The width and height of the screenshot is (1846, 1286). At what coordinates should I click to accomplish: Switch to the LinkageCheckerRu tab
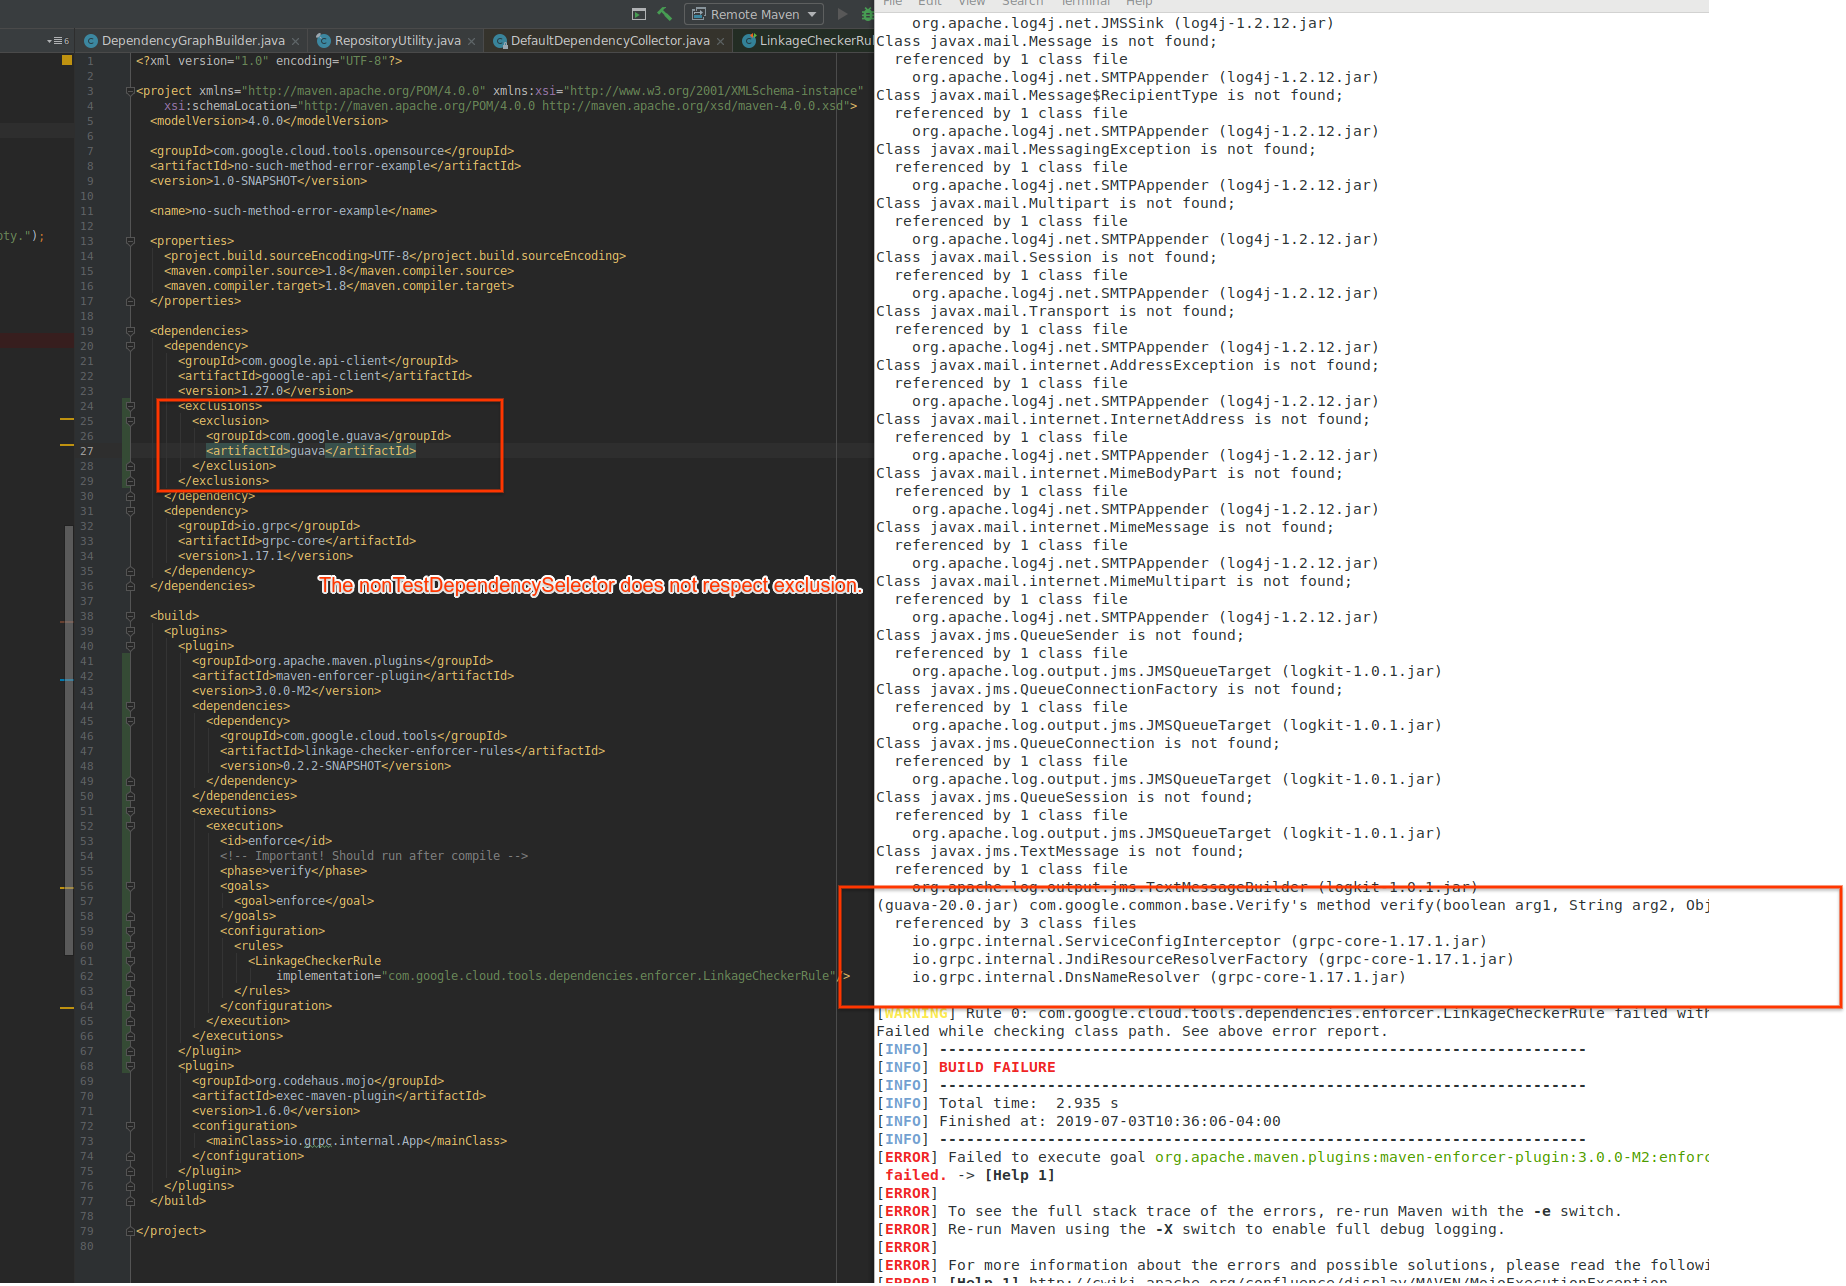click(810, 40)
